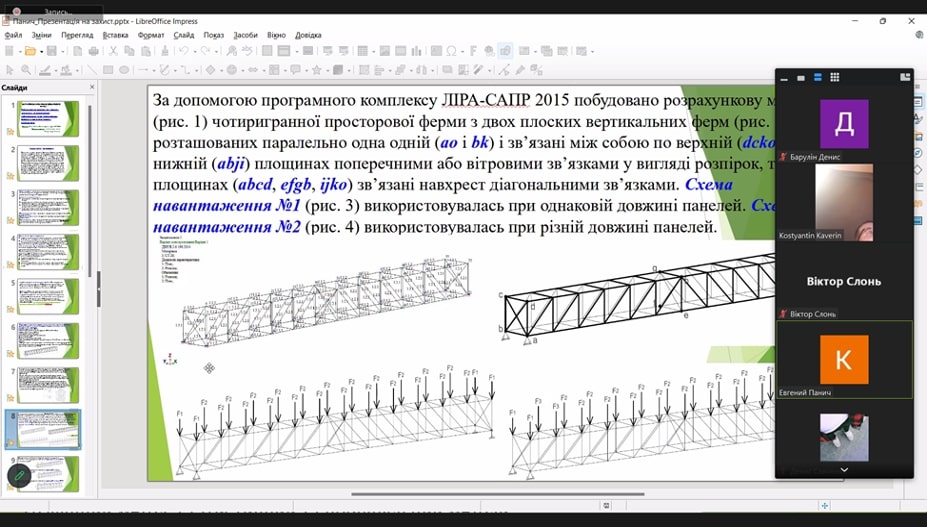
Task: Open Stars and Banners shape tool
Action: (x=317, y=70)
